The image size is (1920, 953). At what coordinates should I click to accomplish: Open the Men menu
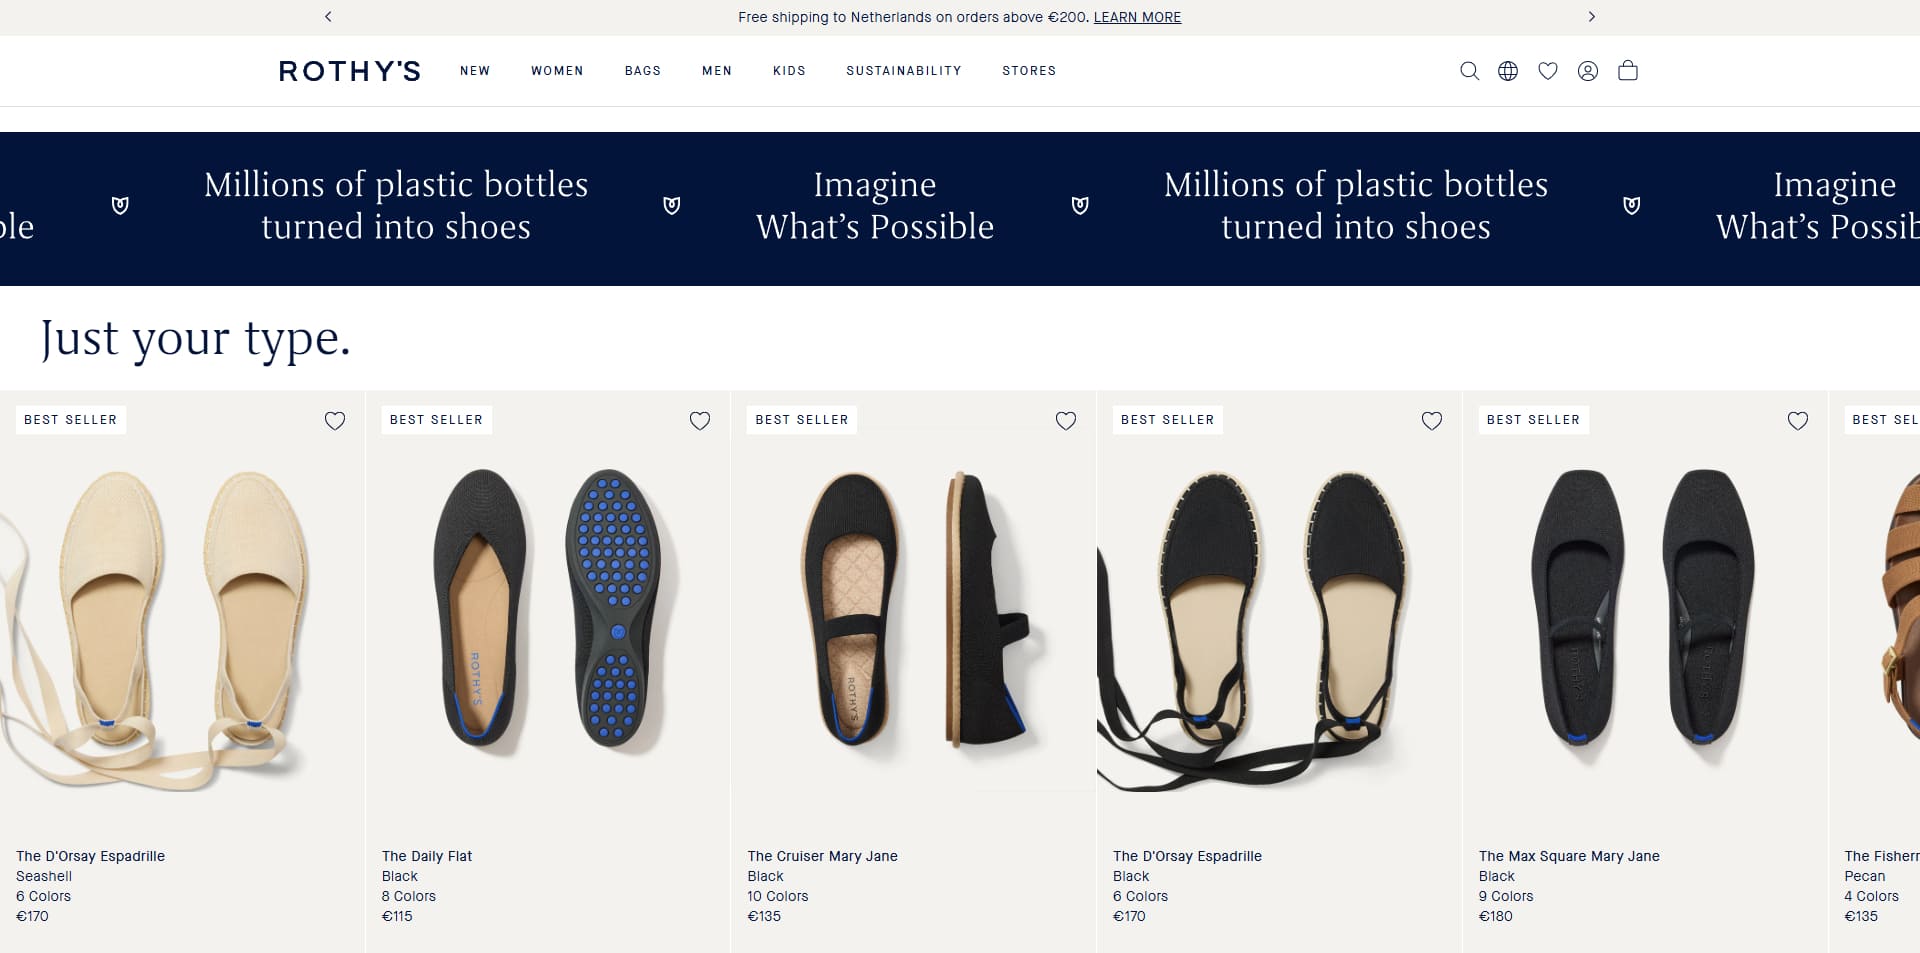[717, 71]
